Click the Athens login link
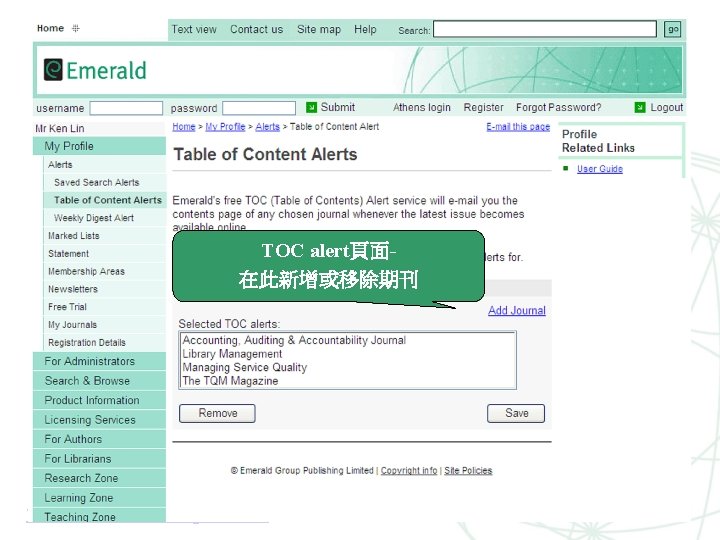Viewport: 720px width, 540px height. pyautogui.click(x=422, y=107)
